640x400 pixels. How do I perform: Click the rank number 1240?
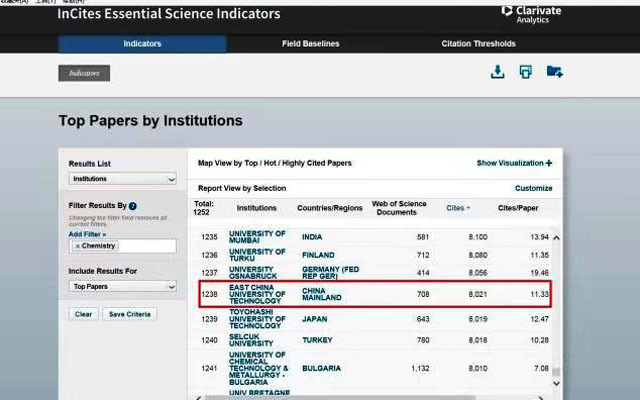tap(209, 340)
